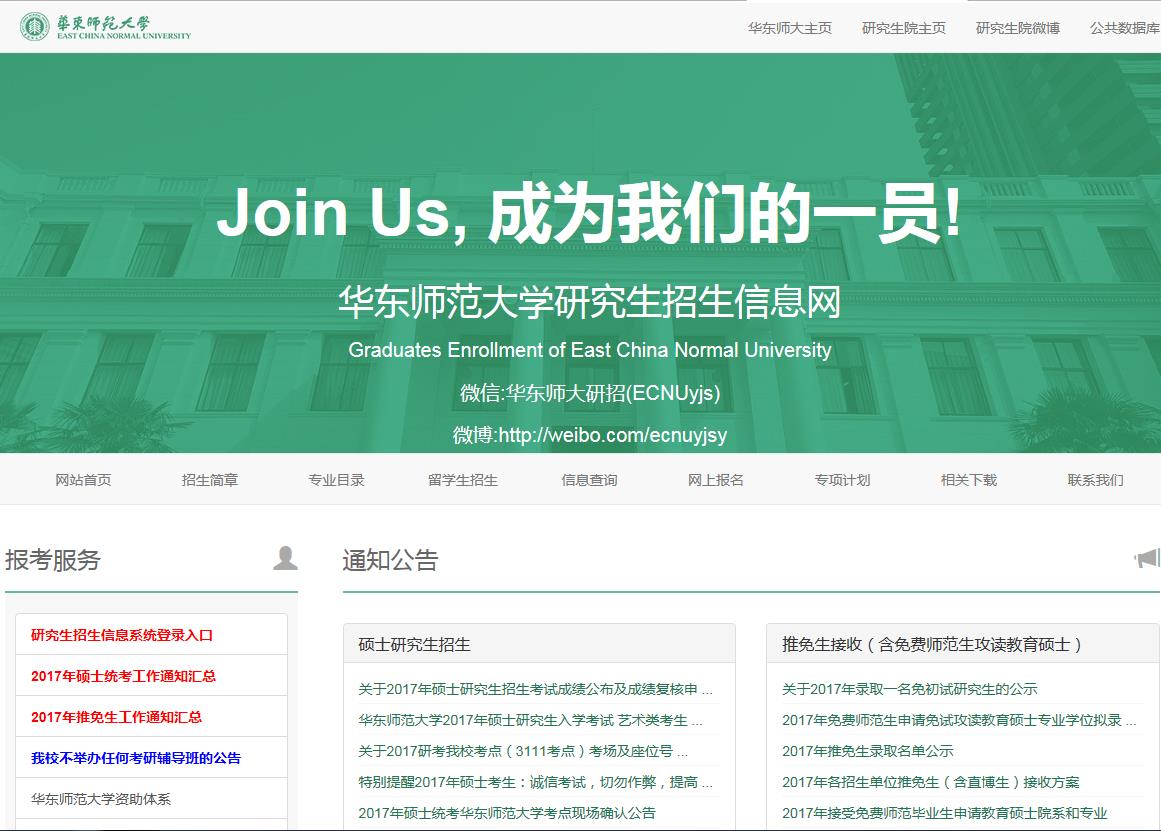The height and width of the screenshot is (831, 1161).
Task: Go to 网站首页 menu item
Action: [x=83, y=480]
